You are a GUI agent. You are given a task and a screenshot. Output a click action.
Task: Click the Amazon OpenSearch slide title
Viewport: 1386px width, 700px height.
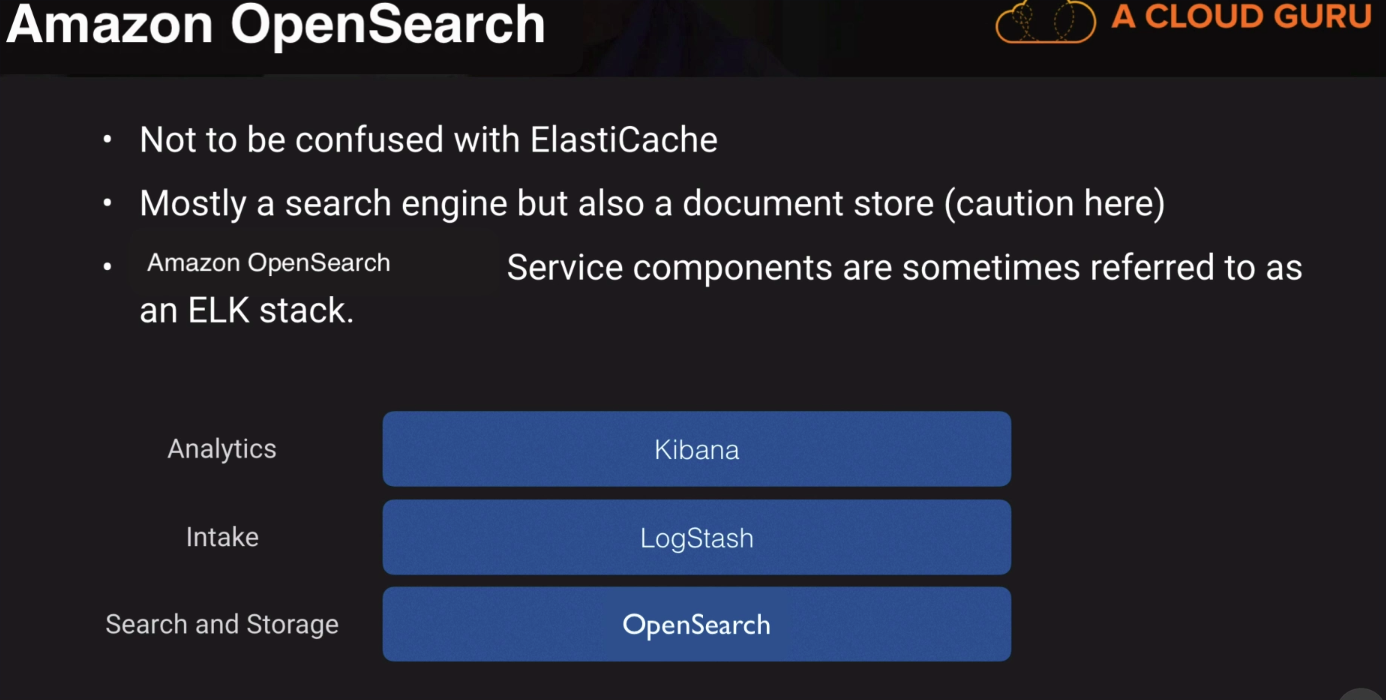tap(276, 24)
